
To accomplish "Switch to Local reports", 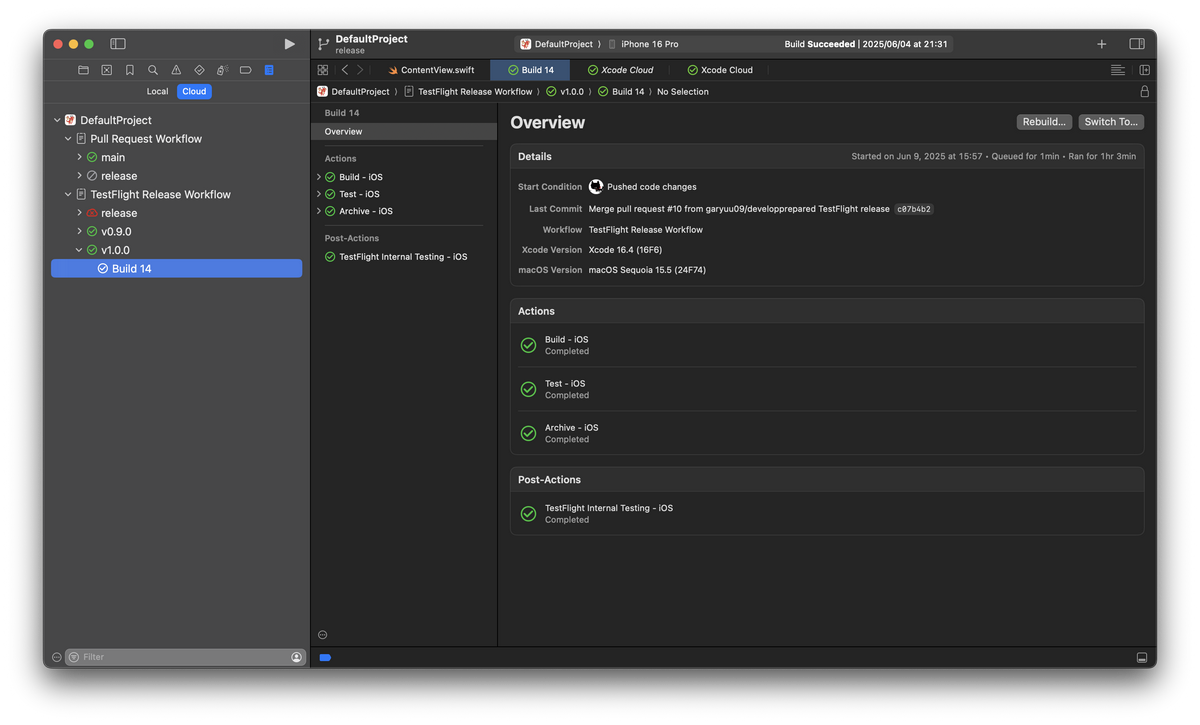I will pyautogui.click(x=158, y=91).
